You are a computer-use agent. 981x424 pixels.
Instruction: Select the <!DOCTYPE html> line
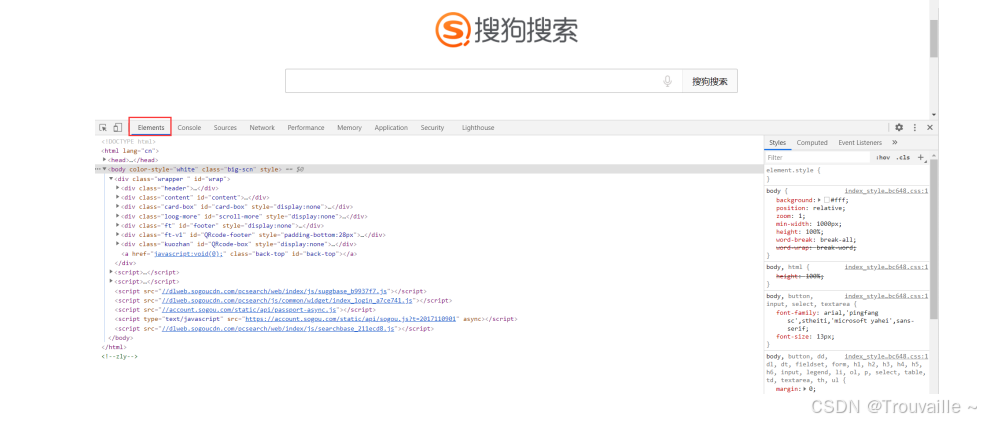[129, 141]
